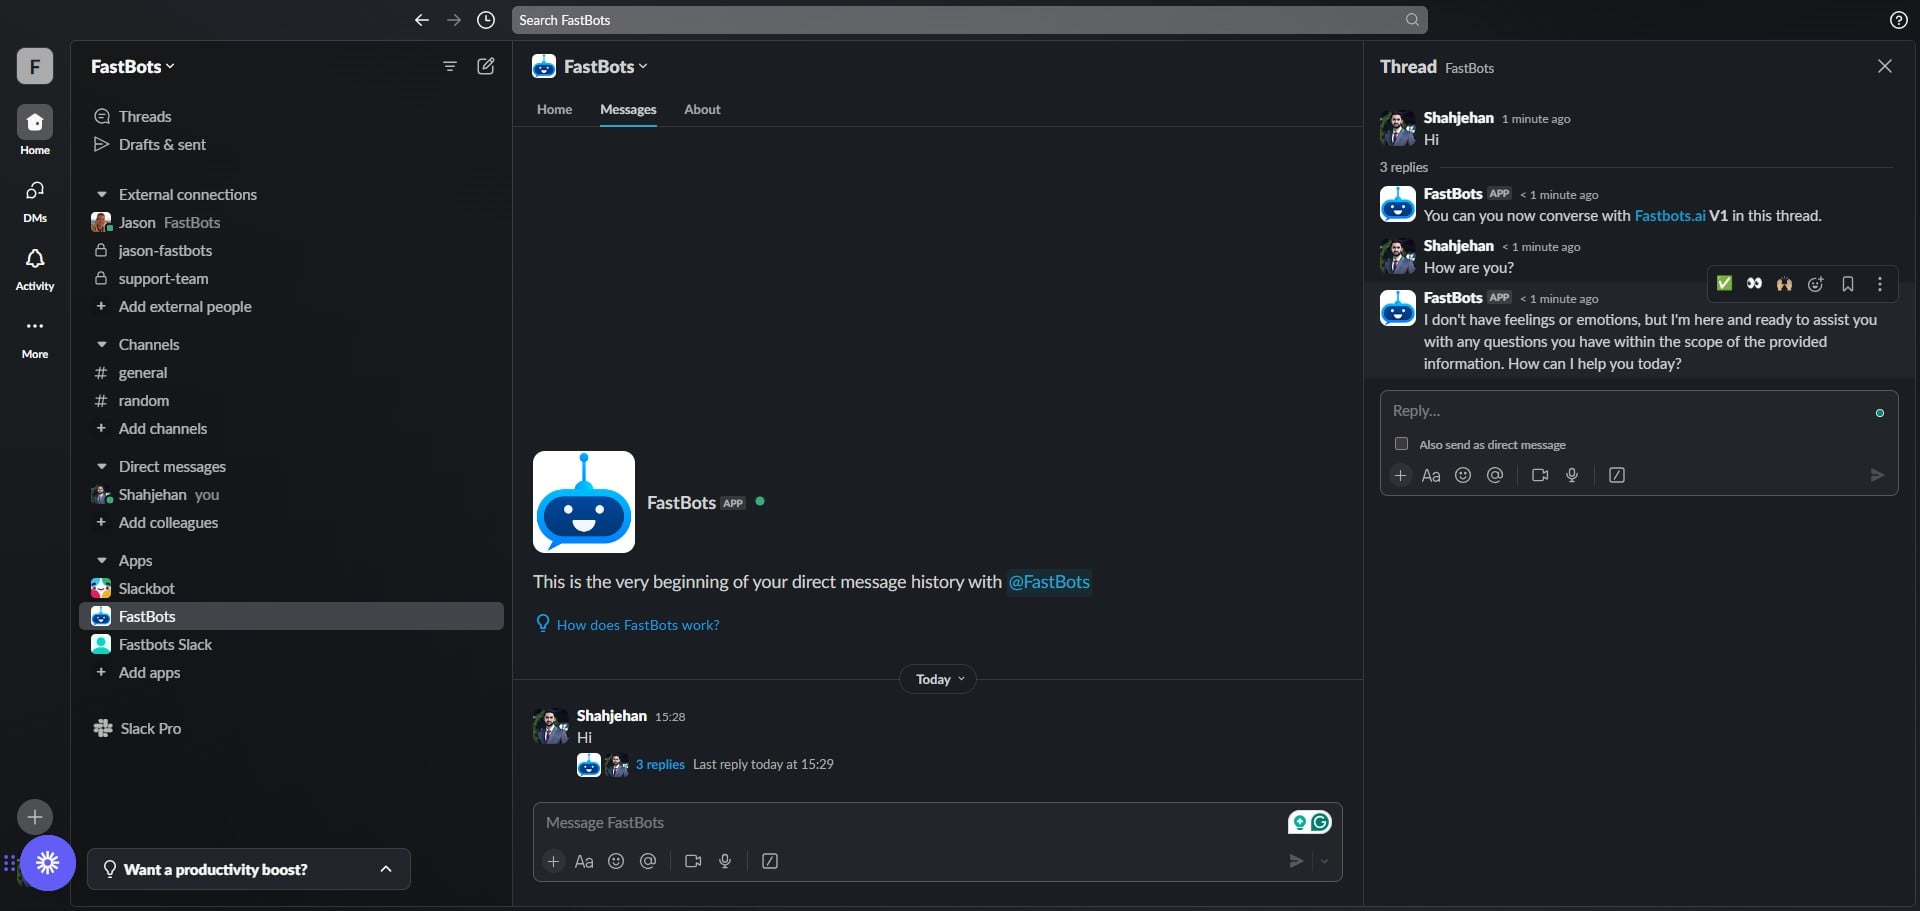This screenshot has width=1920, height=911.
Task: Click the sidebar filter icon
Action: point(450,66)
